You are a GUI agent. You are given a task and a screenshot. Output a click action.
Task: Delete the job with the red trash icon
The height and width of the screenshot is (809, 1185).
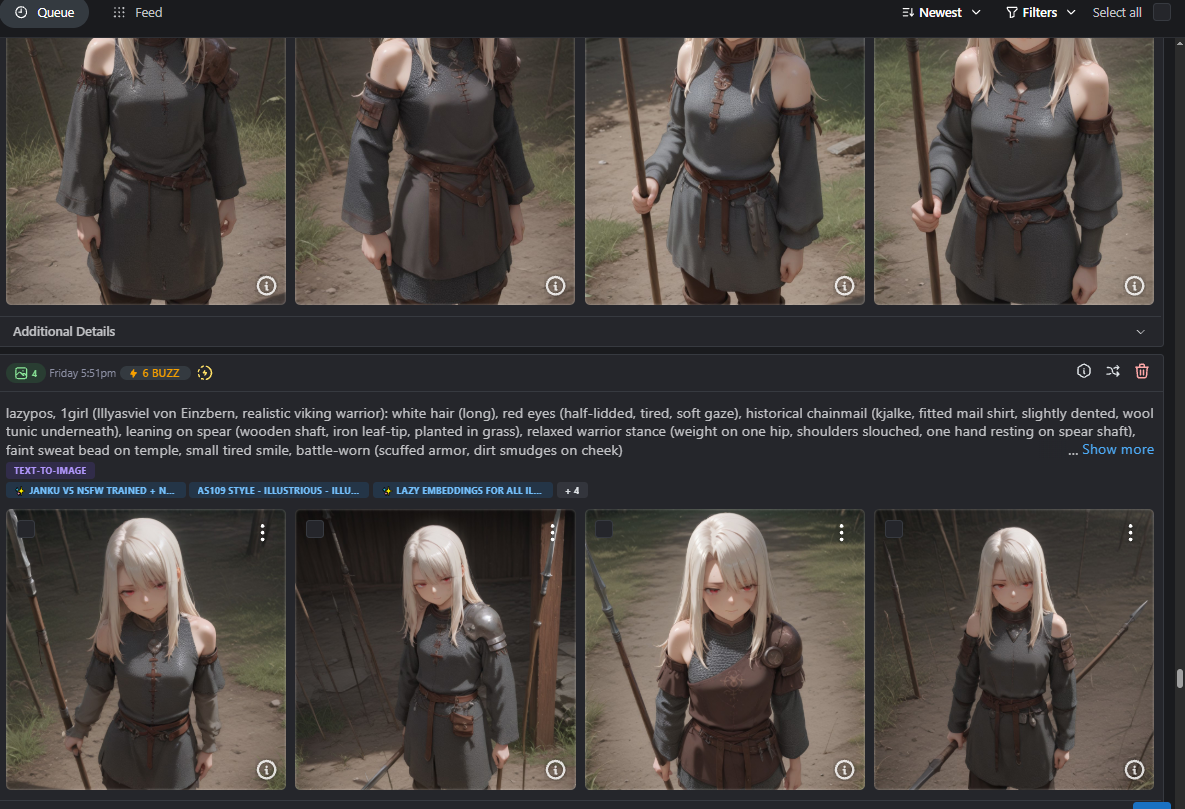[x=1142, y=371]
